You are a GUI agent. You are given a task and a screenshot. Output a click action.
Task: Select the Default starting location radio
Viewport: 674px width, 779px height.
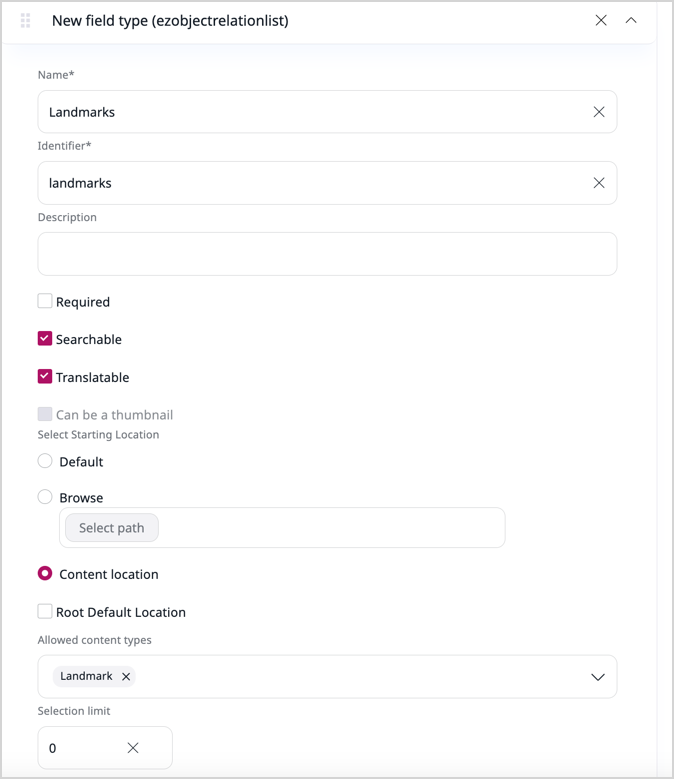pyautogui.click(x=45, y=461)
